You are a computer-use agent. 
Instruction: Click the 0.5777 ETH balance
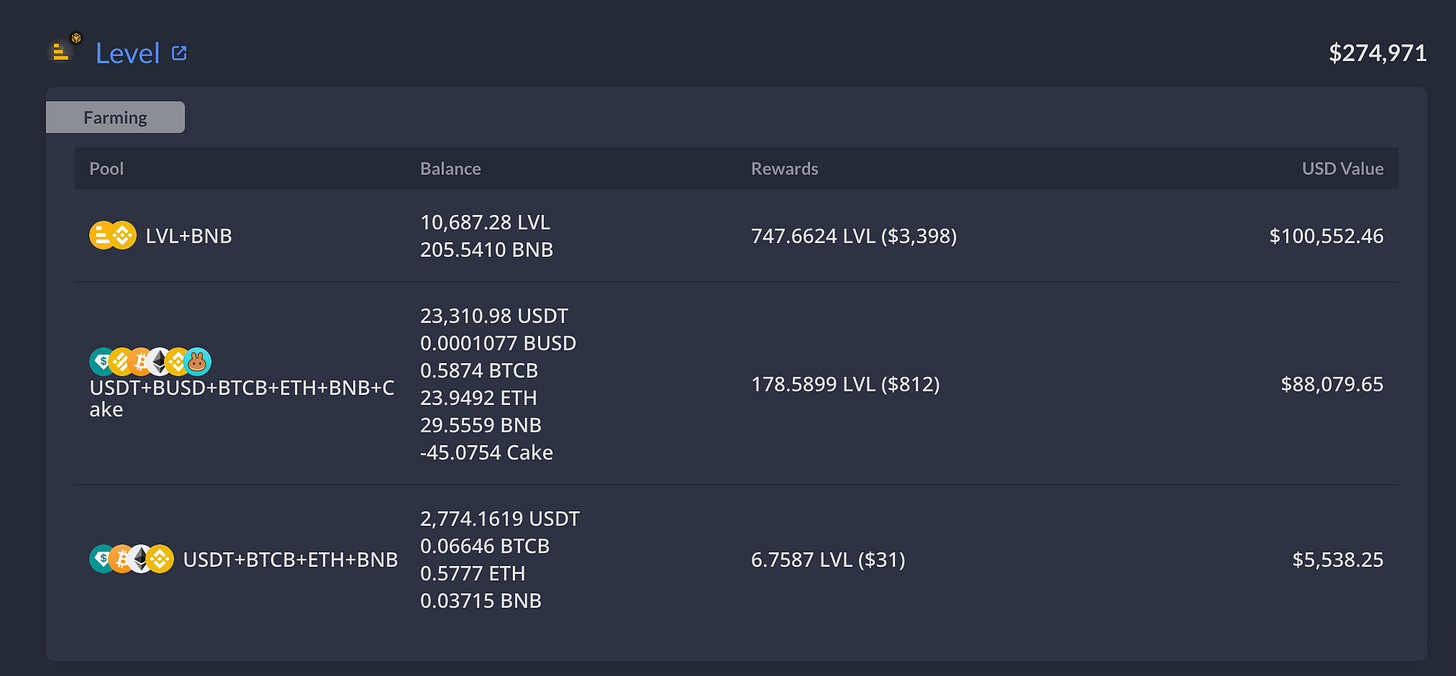(x=473, y=574)
